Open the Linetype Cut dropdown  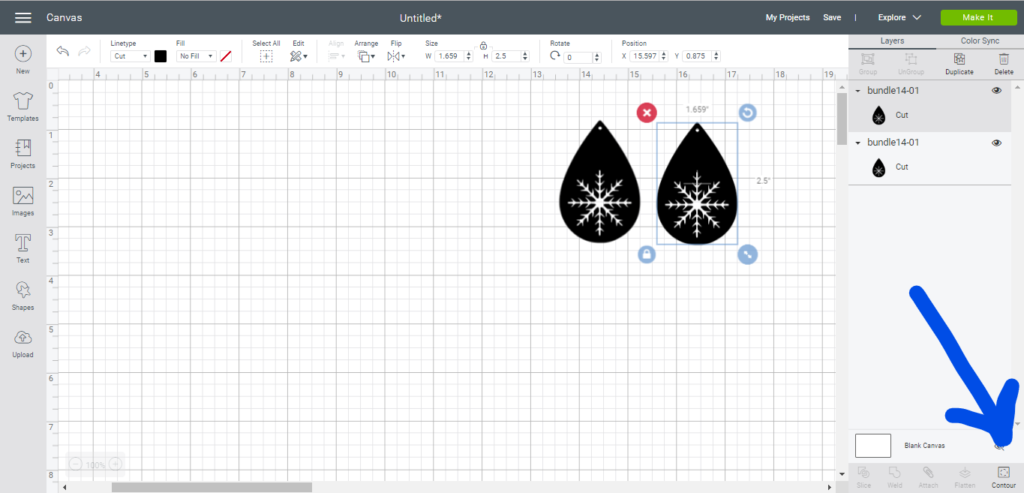(x=131, y=56)
